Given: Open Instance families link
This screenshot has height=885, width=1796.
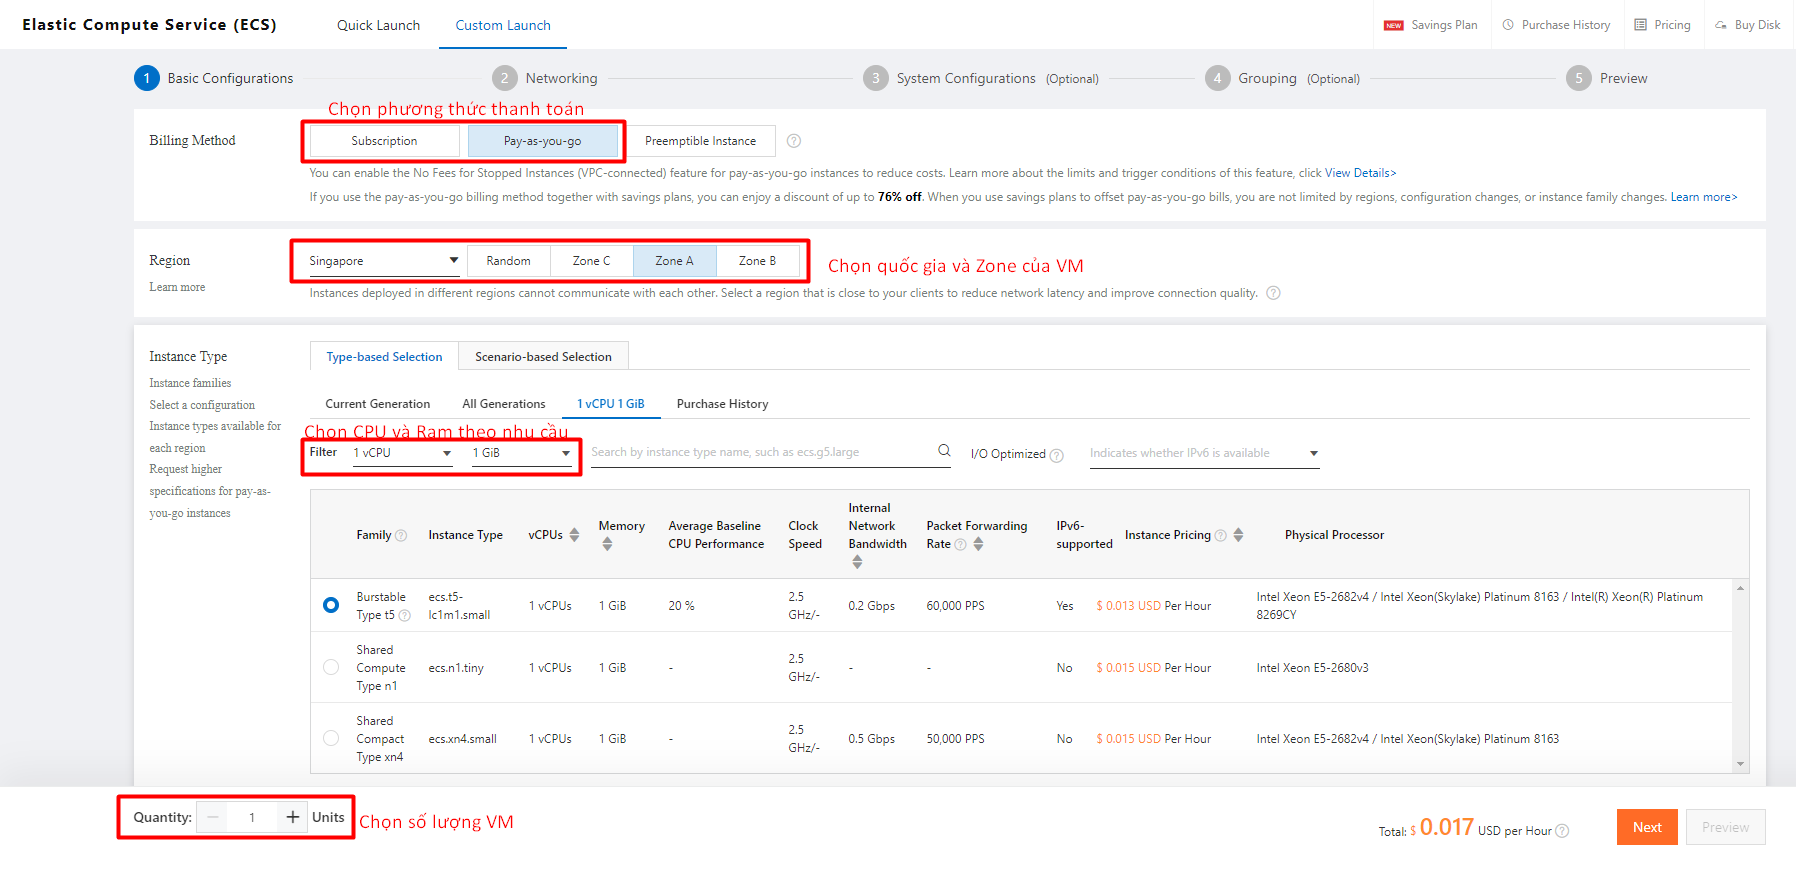Looking at the screenshot, I should 190,383.
